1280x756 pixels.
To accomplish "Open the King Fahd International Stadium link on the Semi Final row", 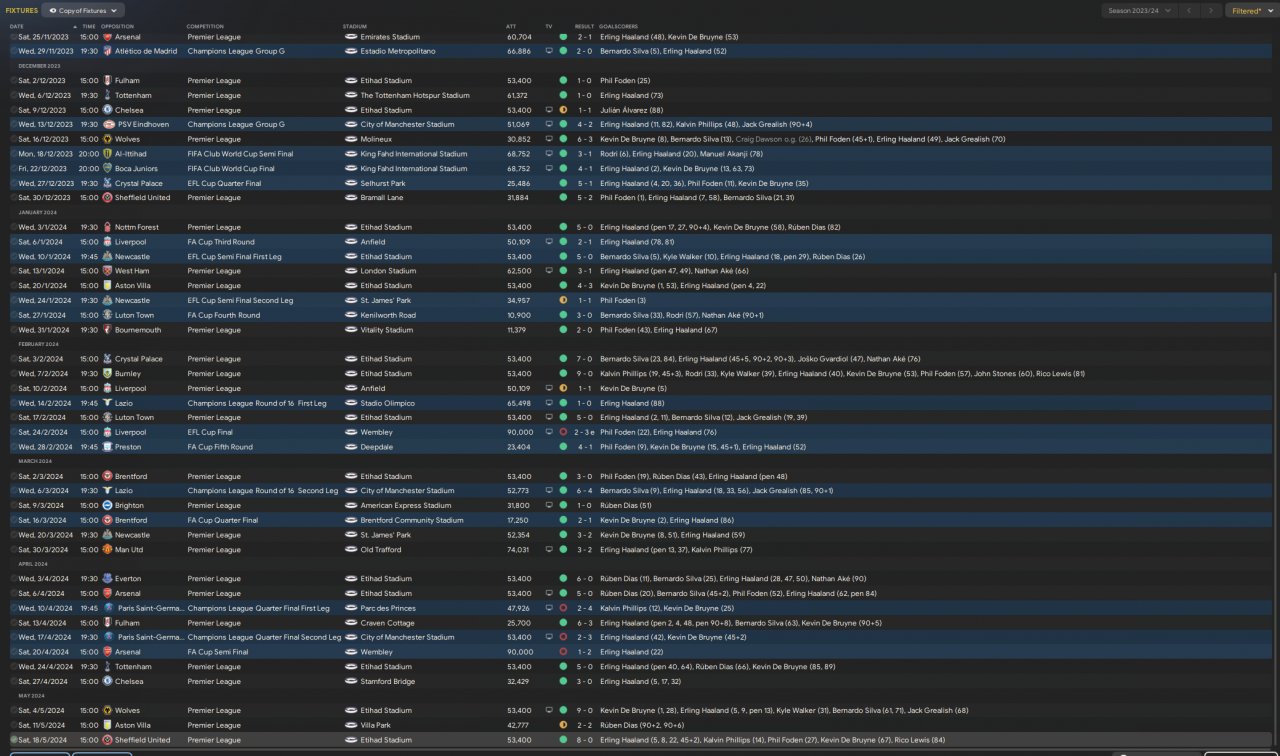I will coord(414,154).
